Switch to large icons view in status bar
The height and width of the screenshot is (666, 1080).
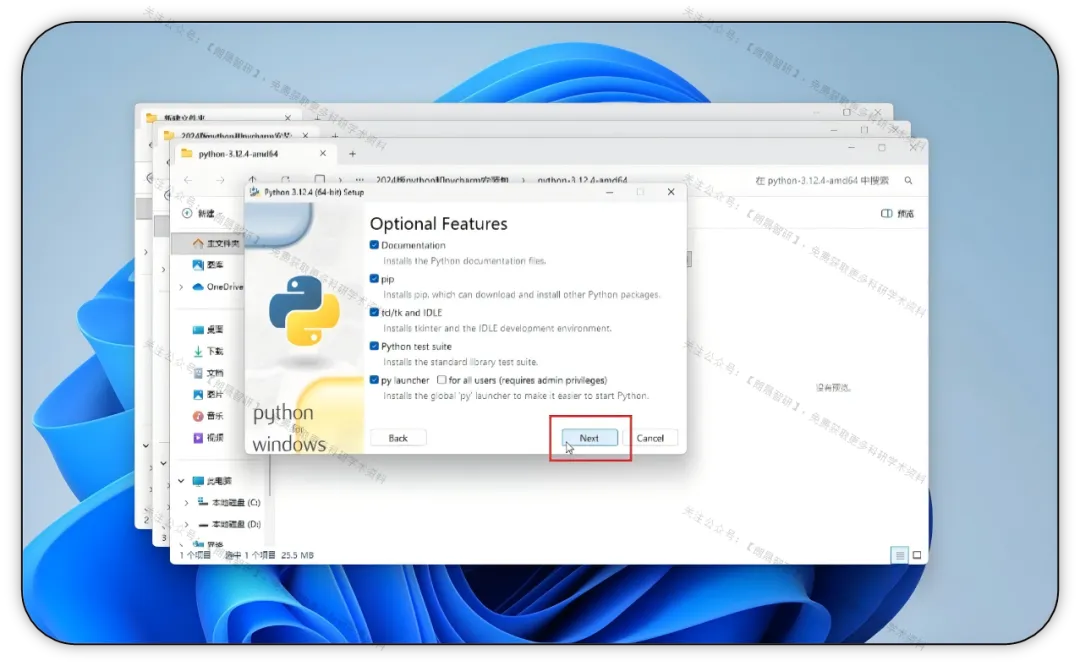pyautogui.click(x=917, y=555)
